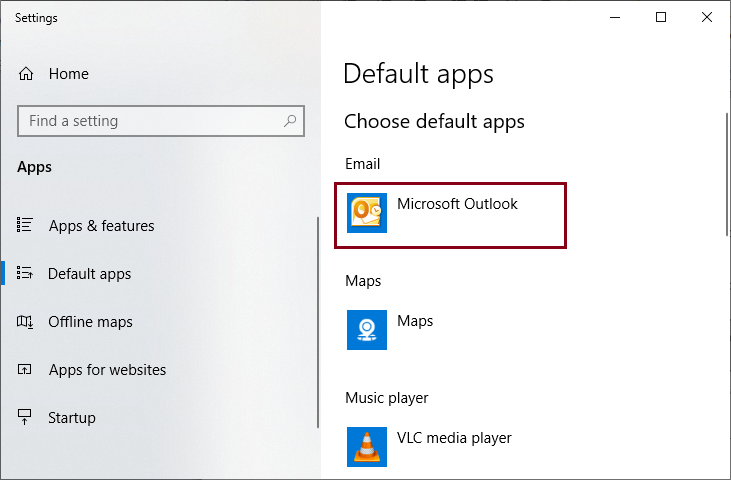Click the Offline maps icon
Viewport: 731px width, 480px height.
(25, 322)
